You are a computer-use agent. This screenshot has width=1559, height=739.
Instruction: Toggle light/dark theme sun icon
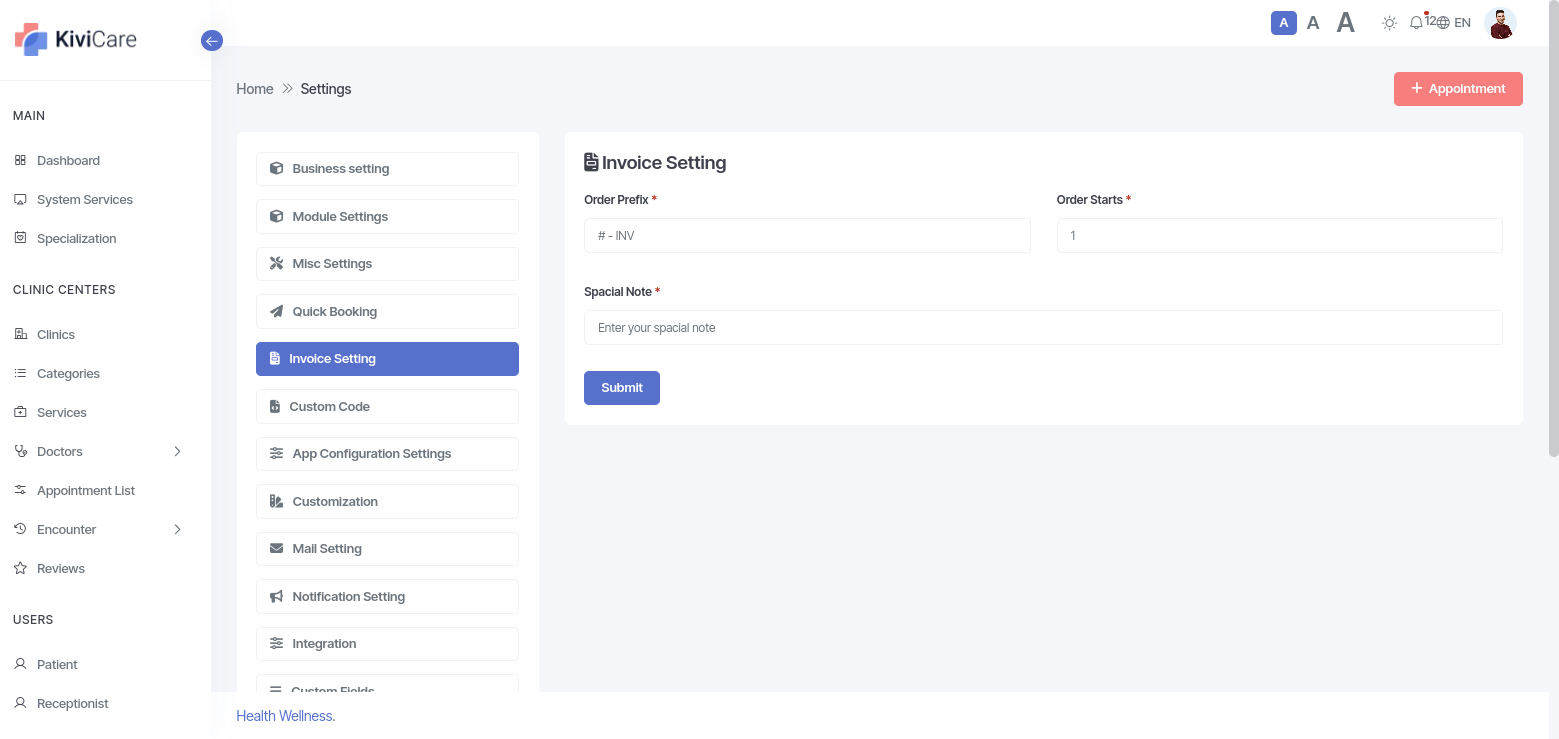[x=1389, y=23]
